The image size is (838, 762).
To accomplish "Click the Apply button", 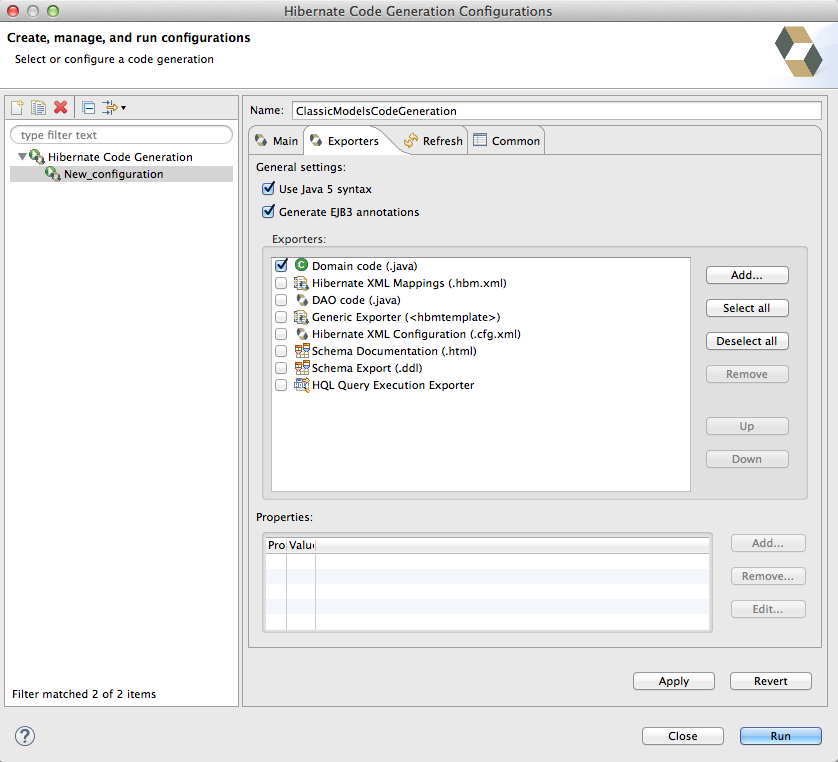I will [674, 681].
